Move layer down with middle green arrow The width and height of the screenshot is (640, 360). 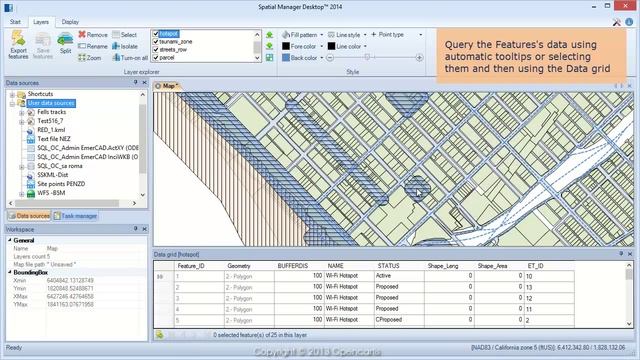pyautogui.click(x=269, y=46)
